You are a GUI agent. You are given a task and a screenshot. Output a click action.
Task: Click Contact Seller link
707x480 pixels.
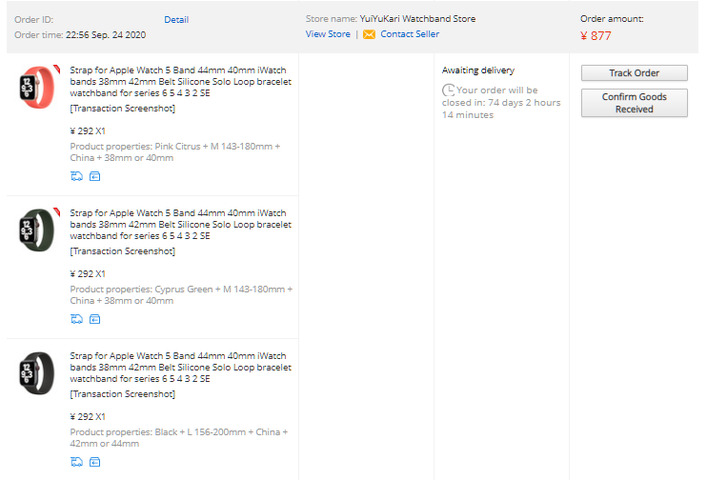[x=409, y=34]
